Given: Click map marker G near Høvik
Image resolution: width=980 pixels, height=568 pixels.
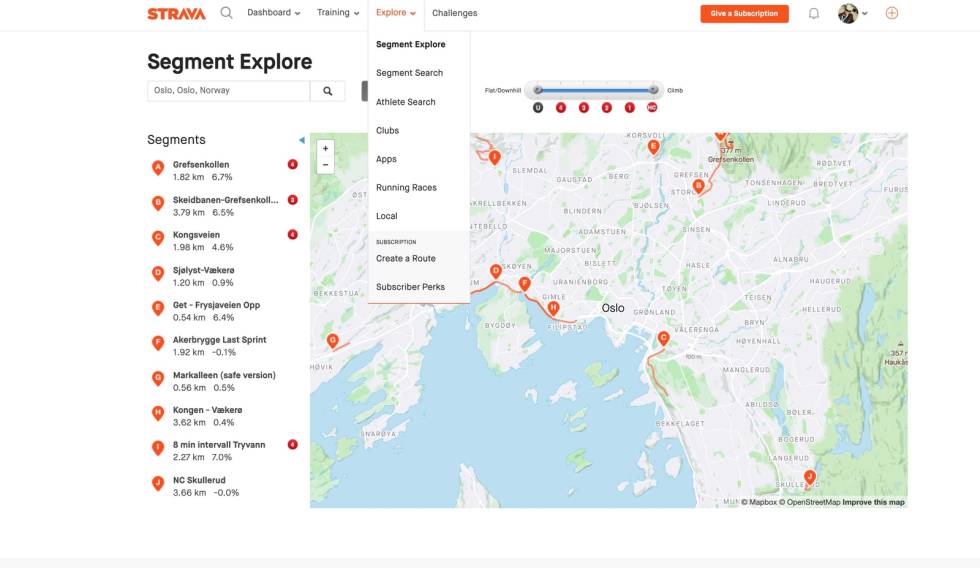Looking at the screenshot, I should [x=332, y=341].
